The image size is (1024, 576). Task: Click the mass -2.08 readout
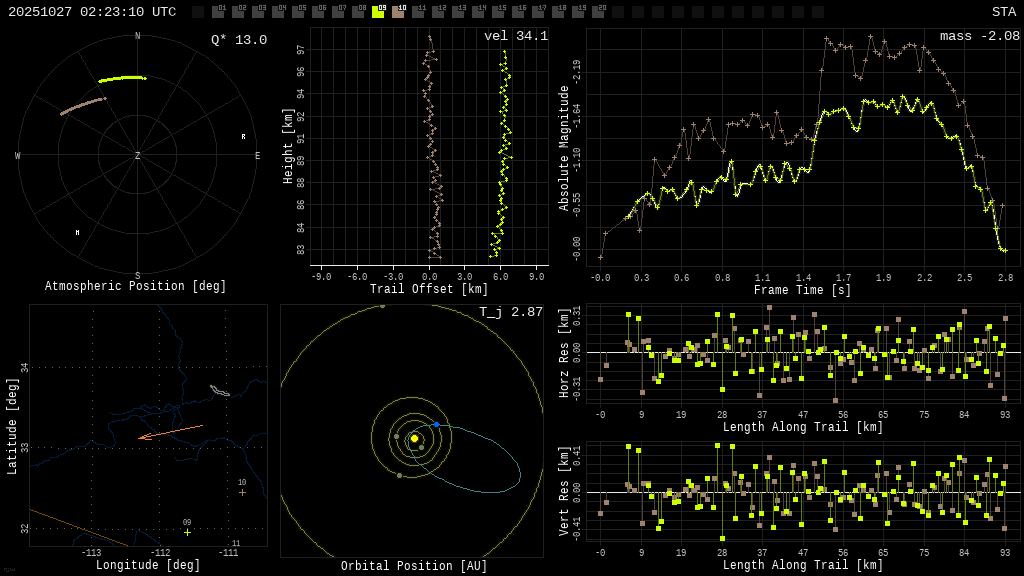(x=979, y=37)
